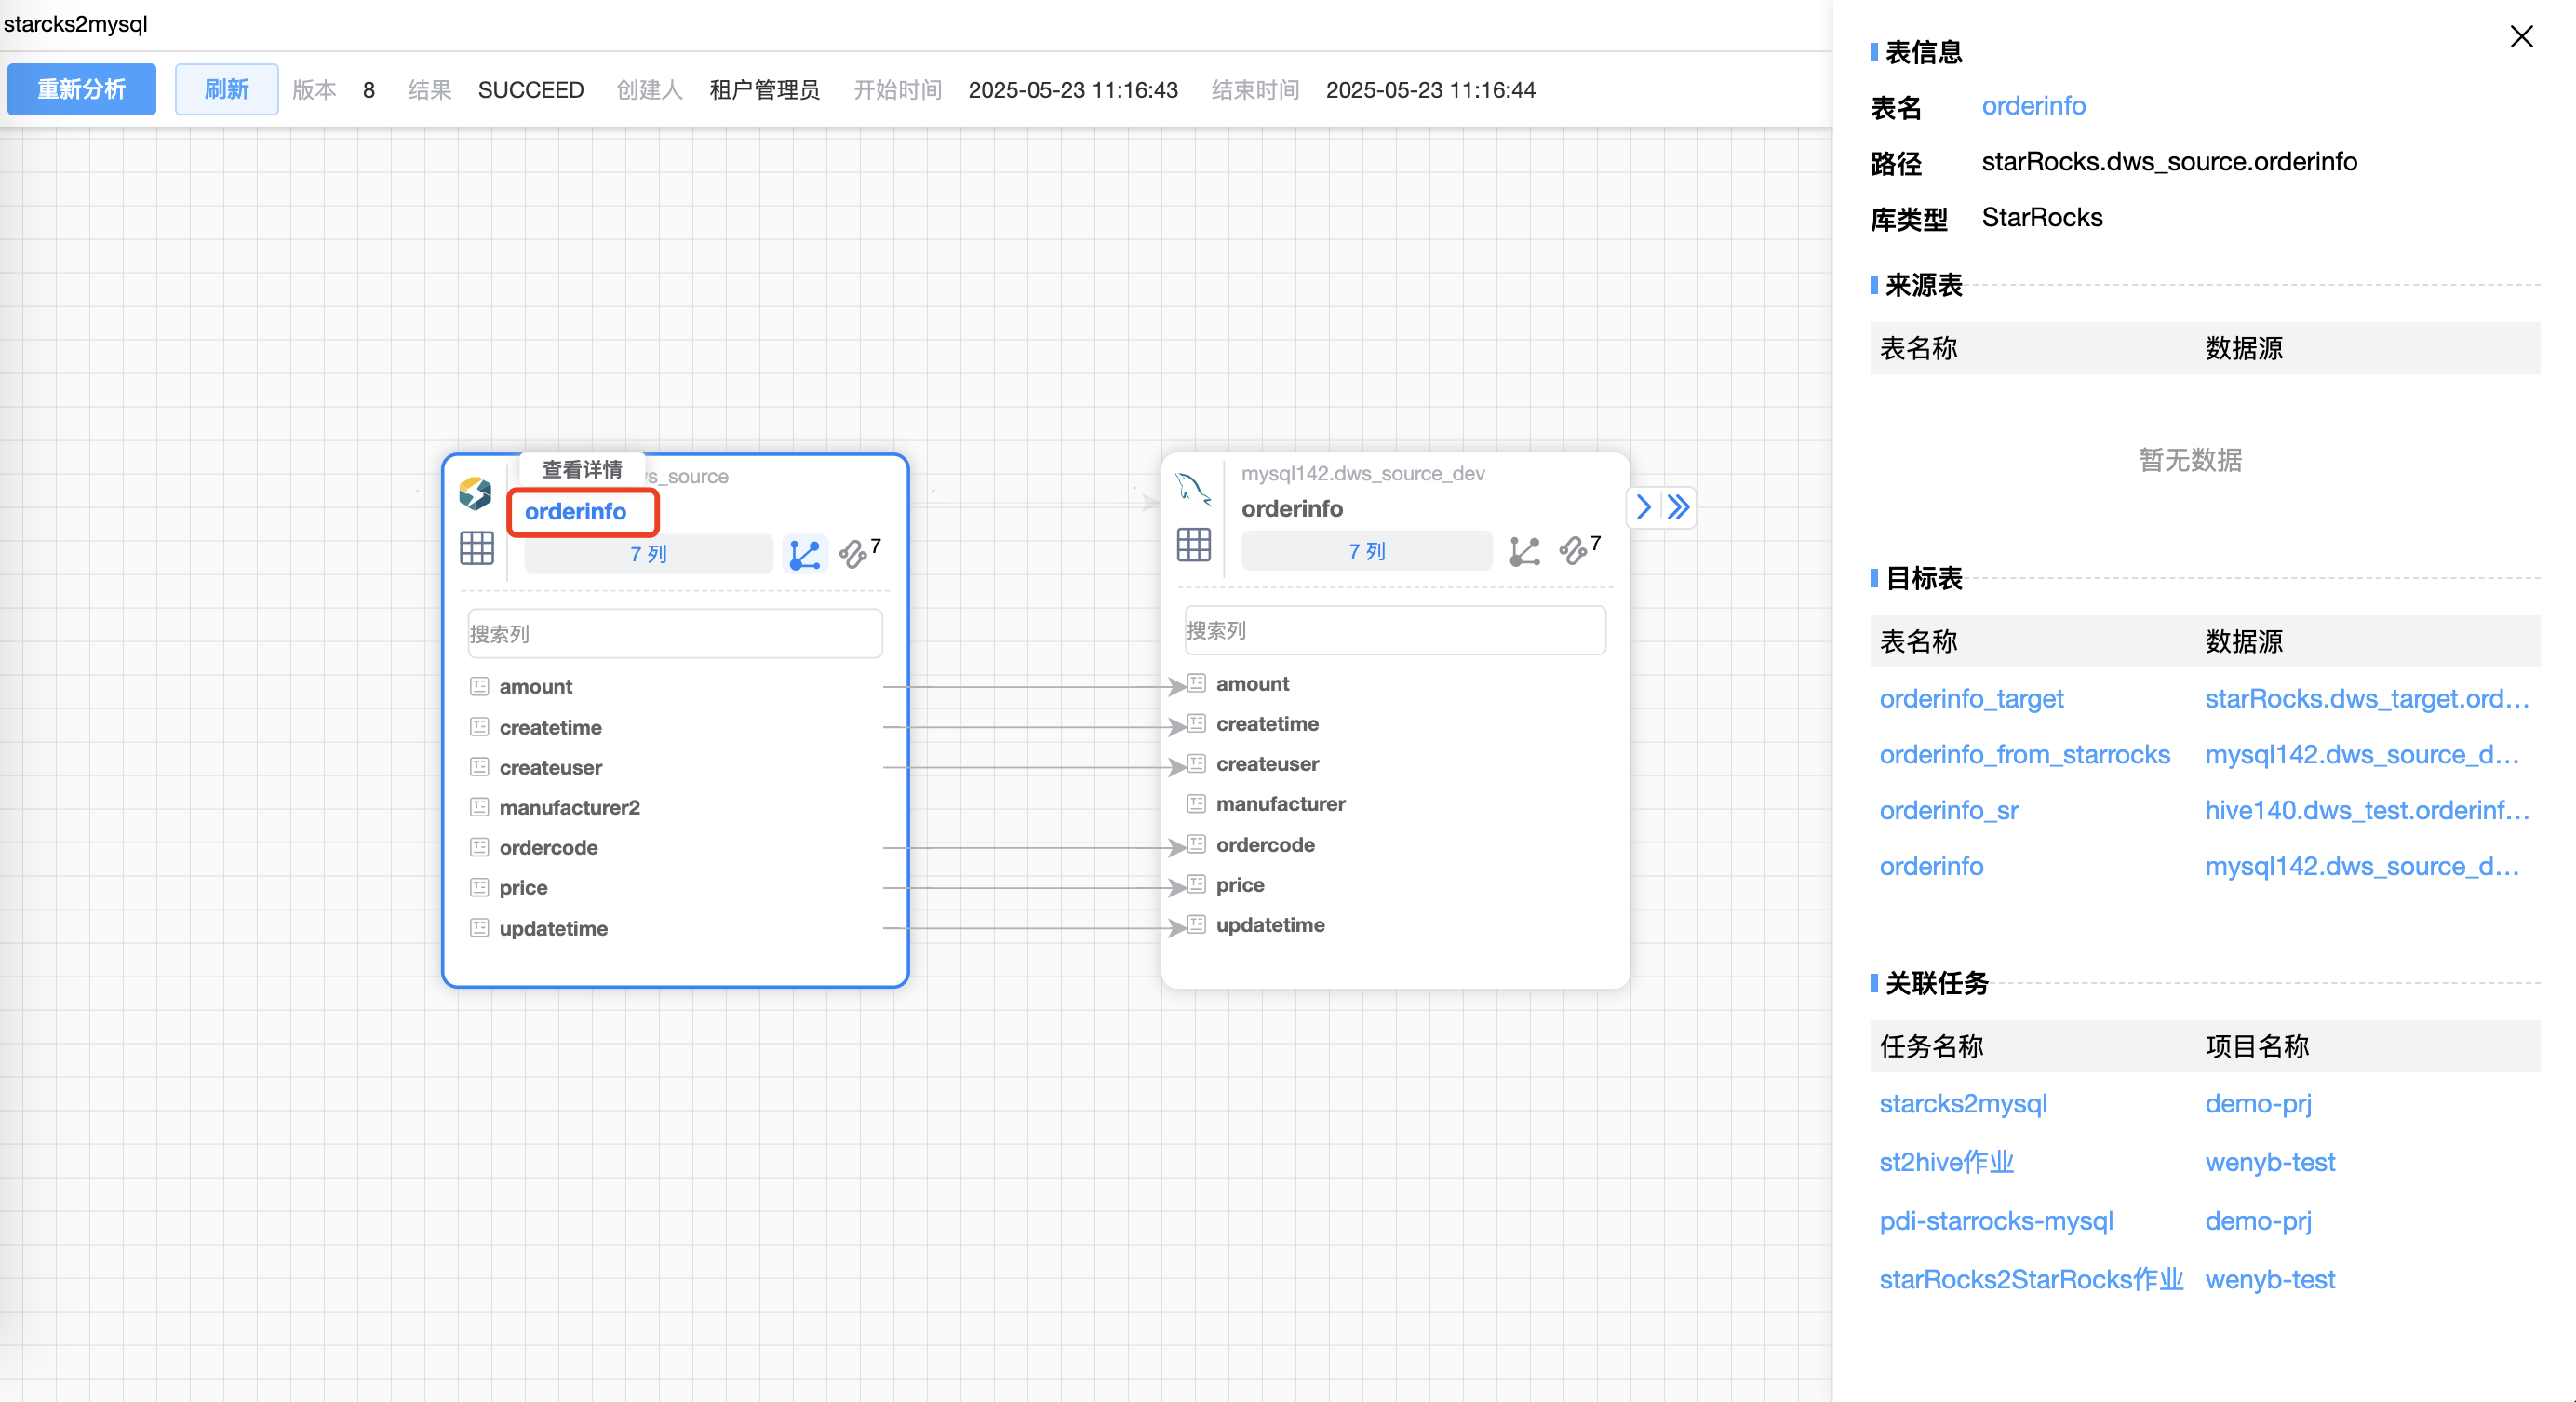Expand all downstream levels with the double chevron
This screenshot has width=2576, height=1402.
point(1679,508)
